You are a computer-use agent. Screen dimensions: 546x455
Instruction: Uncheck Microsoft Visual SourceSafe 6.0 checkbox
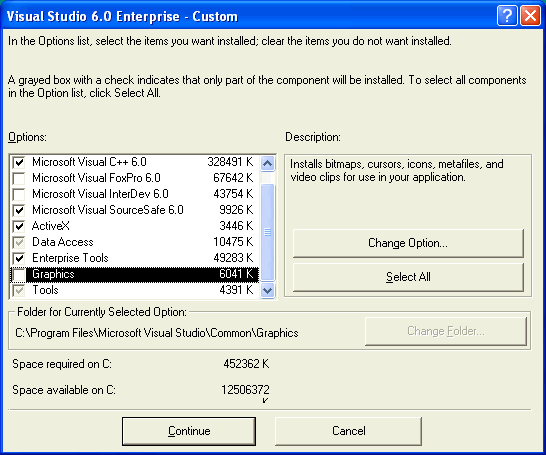(19, 210)
